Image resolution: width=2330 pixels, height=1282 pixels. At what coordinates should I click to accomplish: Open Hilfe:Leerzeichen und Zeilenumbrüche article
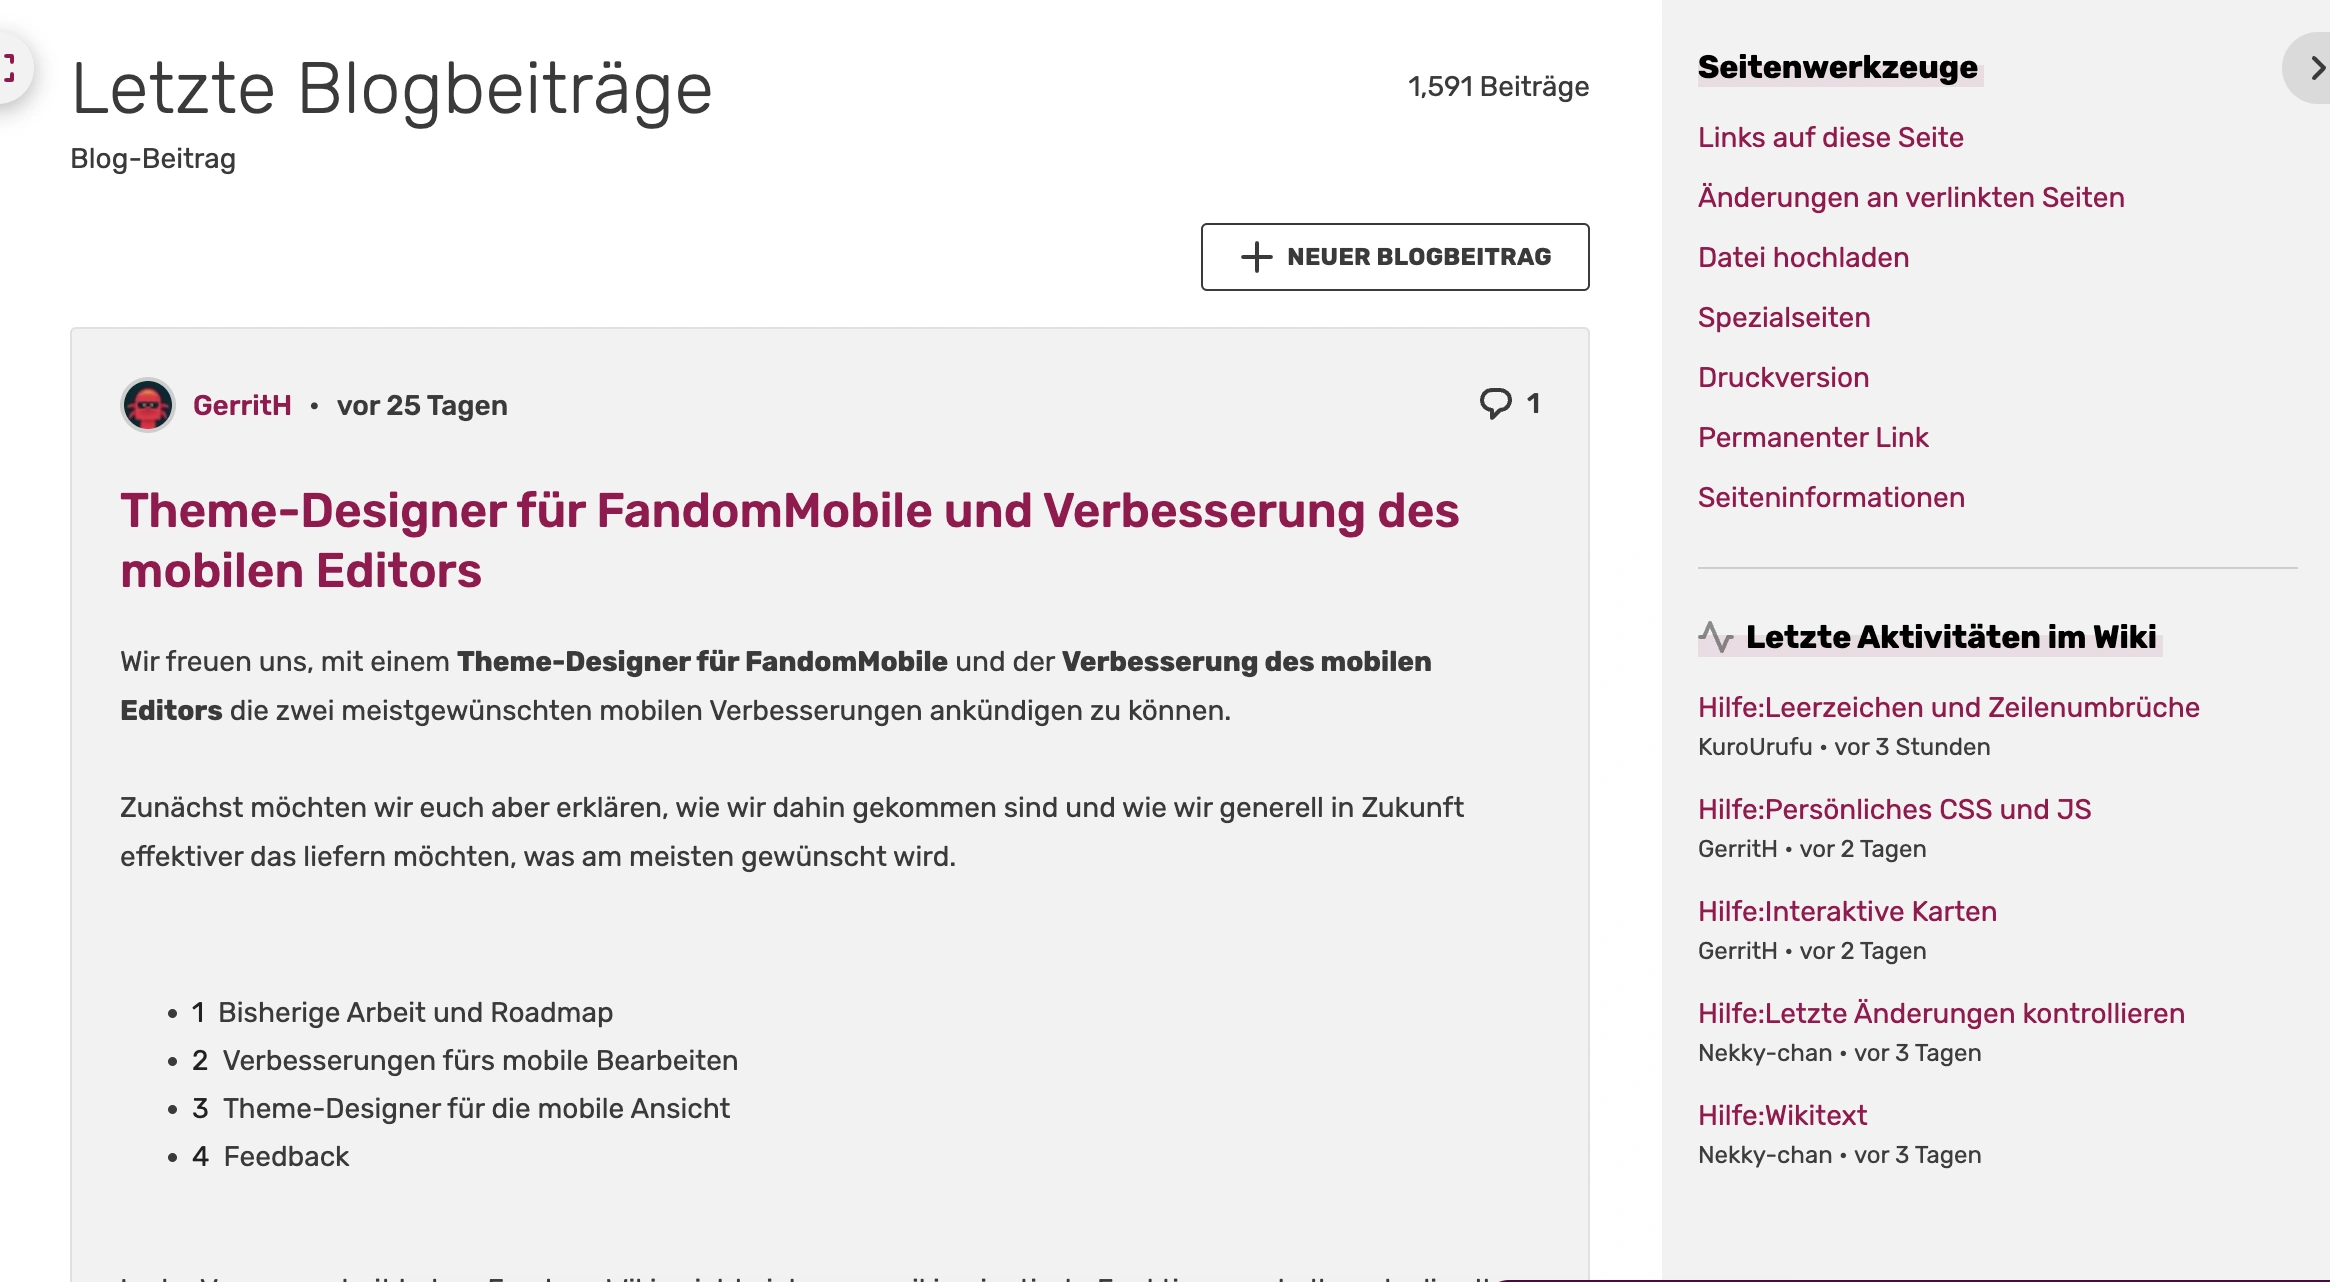point(1948,707)
